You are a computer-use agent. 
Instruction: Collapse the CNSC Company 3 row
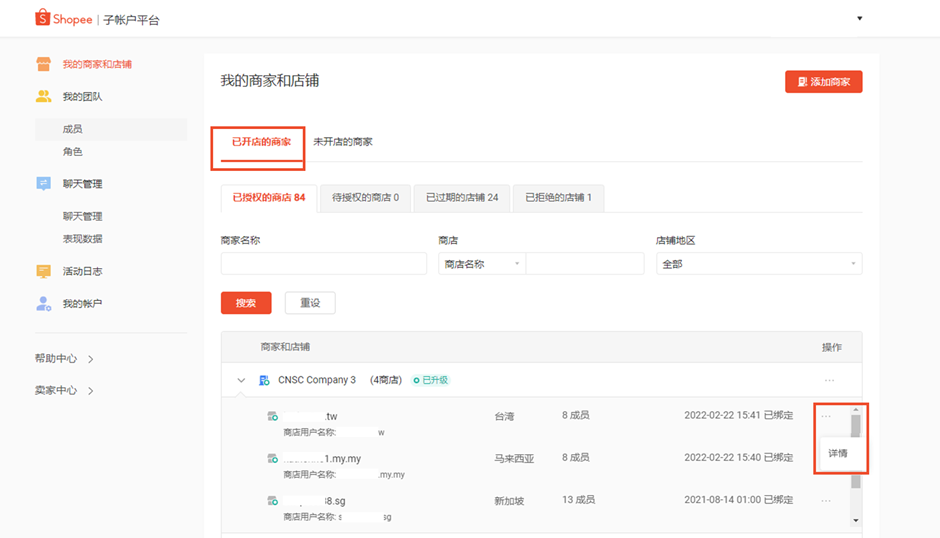(241, 380)
